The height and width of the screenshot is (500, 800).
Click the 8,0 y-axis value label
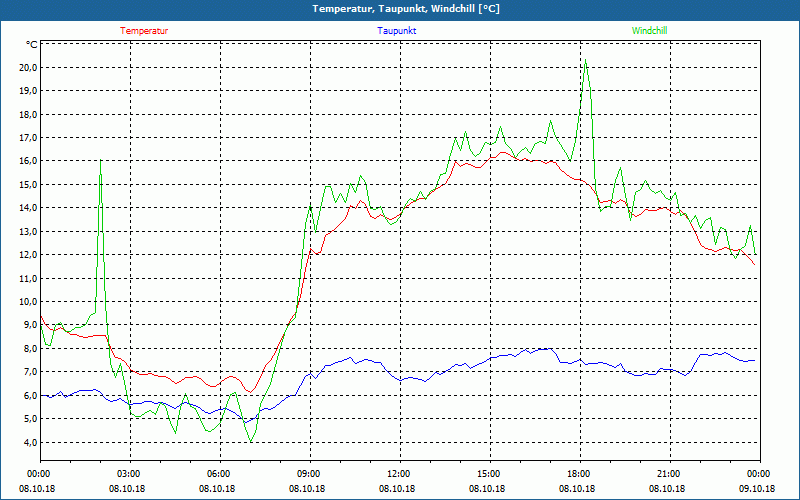29,348
